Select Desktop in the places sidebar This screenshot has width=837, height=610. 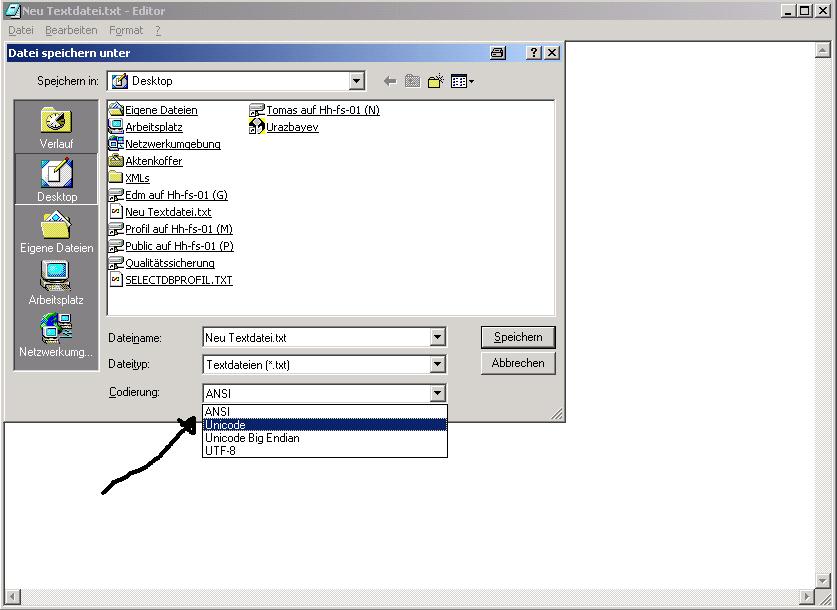[x=56, y=180]
